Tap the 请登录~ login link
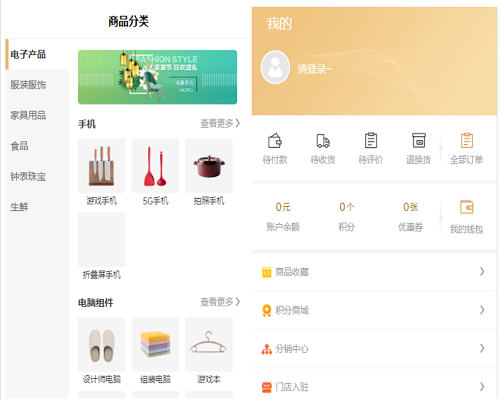This screenshot has width=500, height=400. (314, 69)
